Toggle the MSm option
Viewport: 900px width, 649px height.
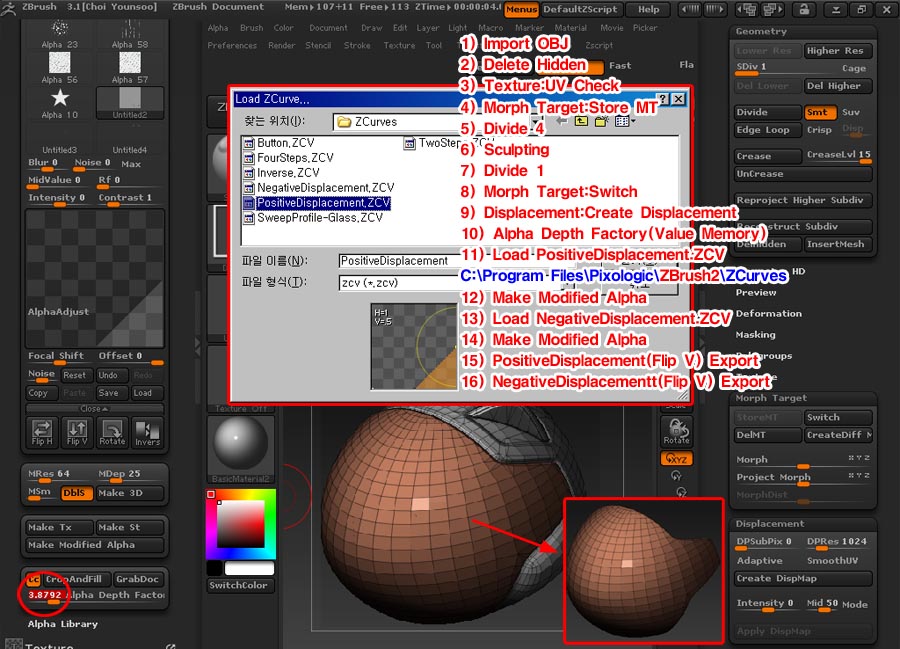(40, 492)
